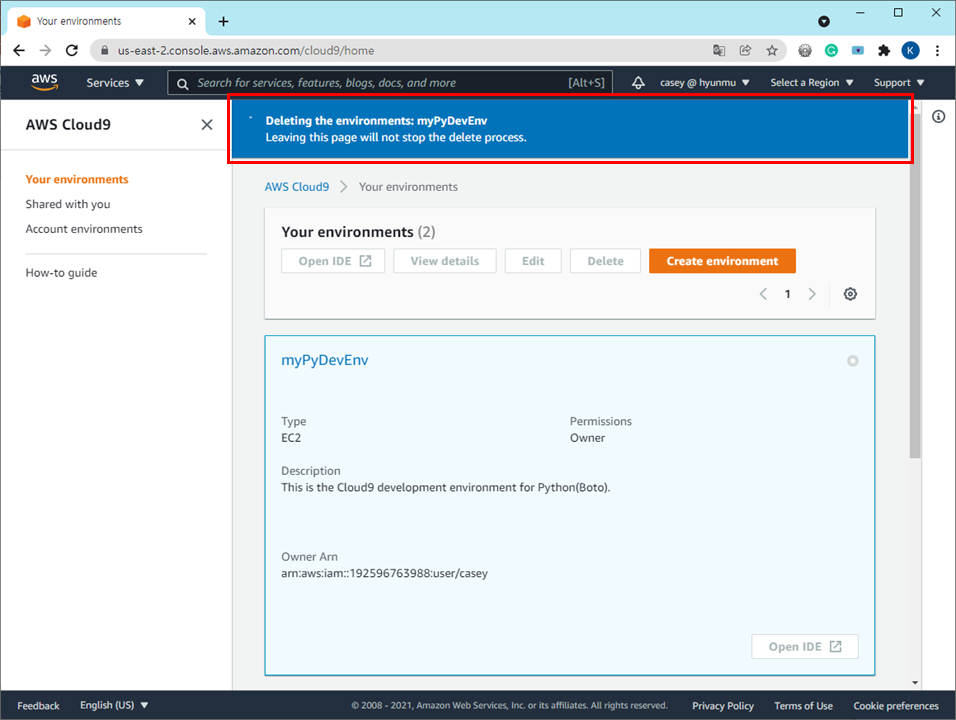Image resolution: width=956 pixels, height=720 pixels.
Task: Open Cookie preferences in the footer
Action: tap(896, 706)
